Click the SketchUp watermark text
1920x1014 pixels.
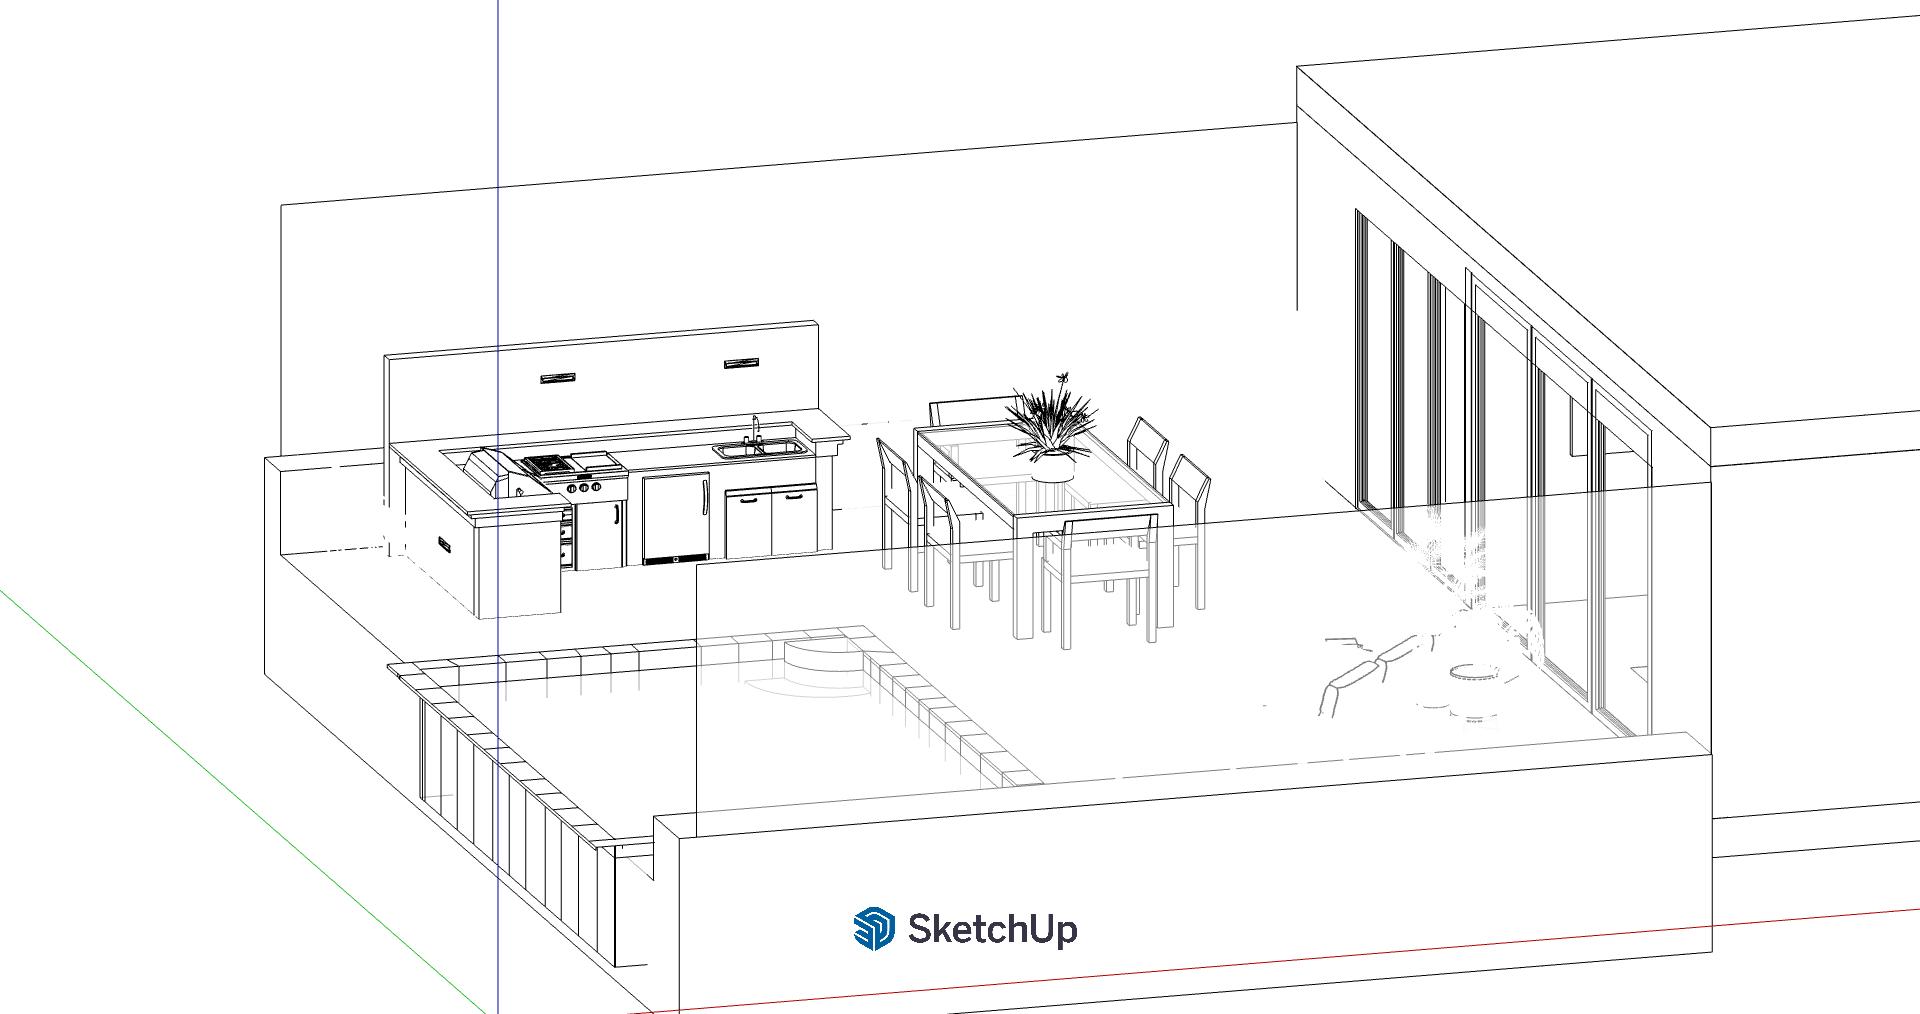pyautogui.click(x=992, y=929)
